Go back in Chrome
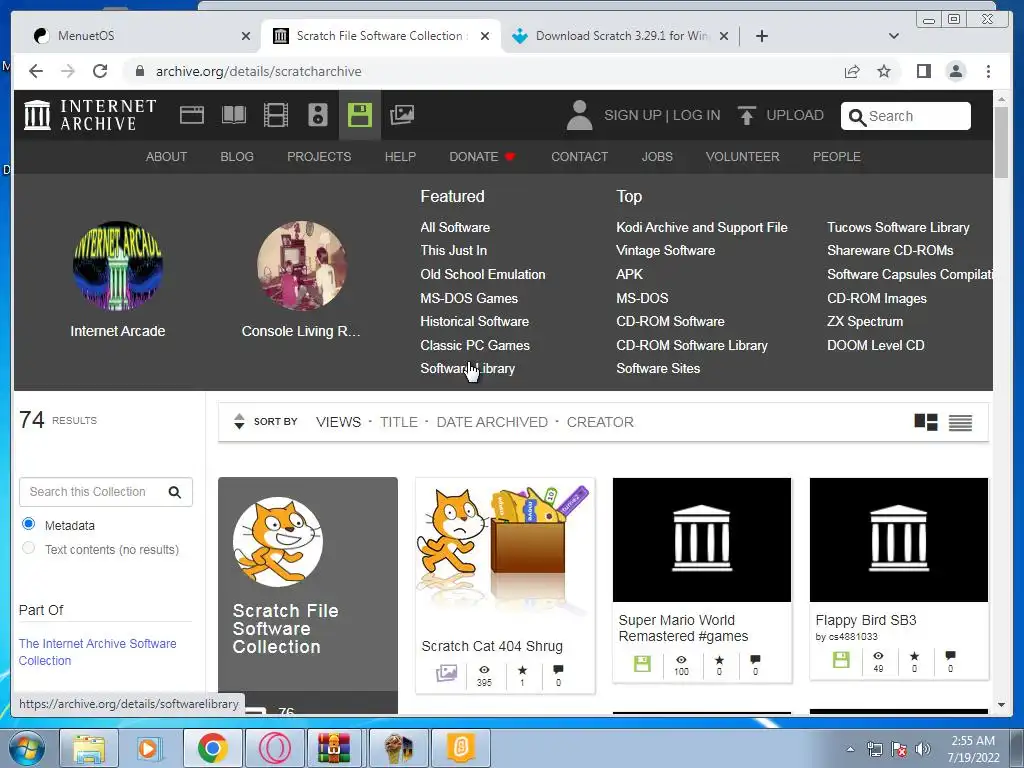This screenshot has height=768, width=1024. point(36,71)
